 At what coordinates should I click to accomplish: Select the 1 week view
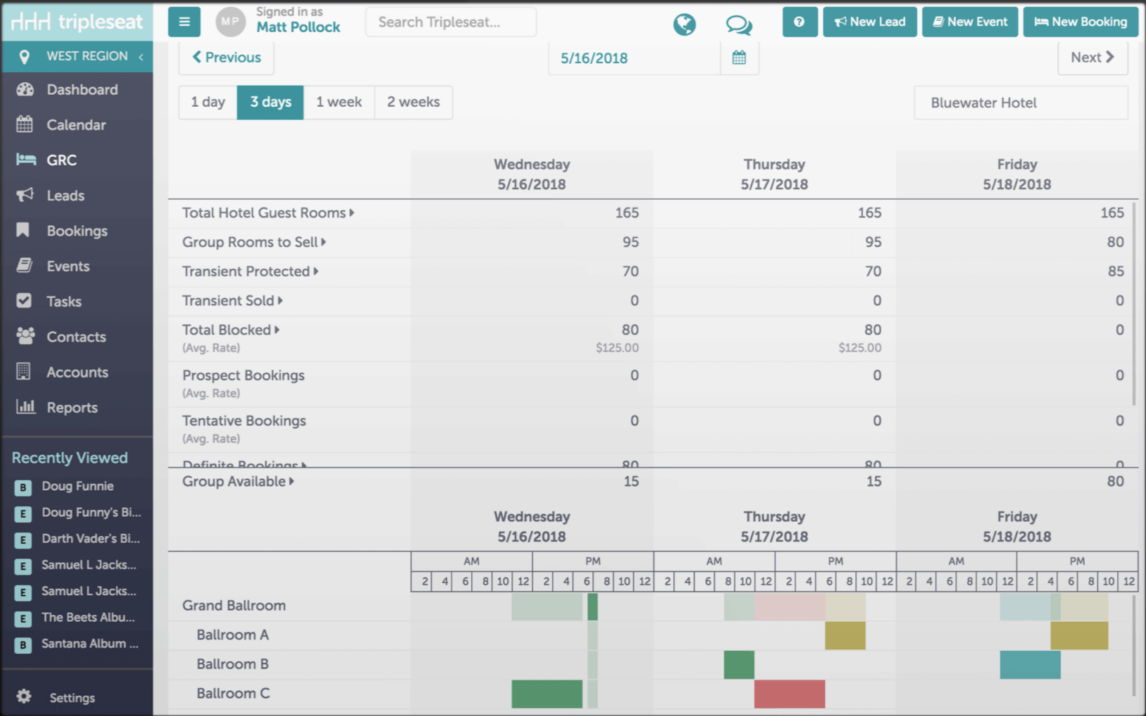pos(338,102)
